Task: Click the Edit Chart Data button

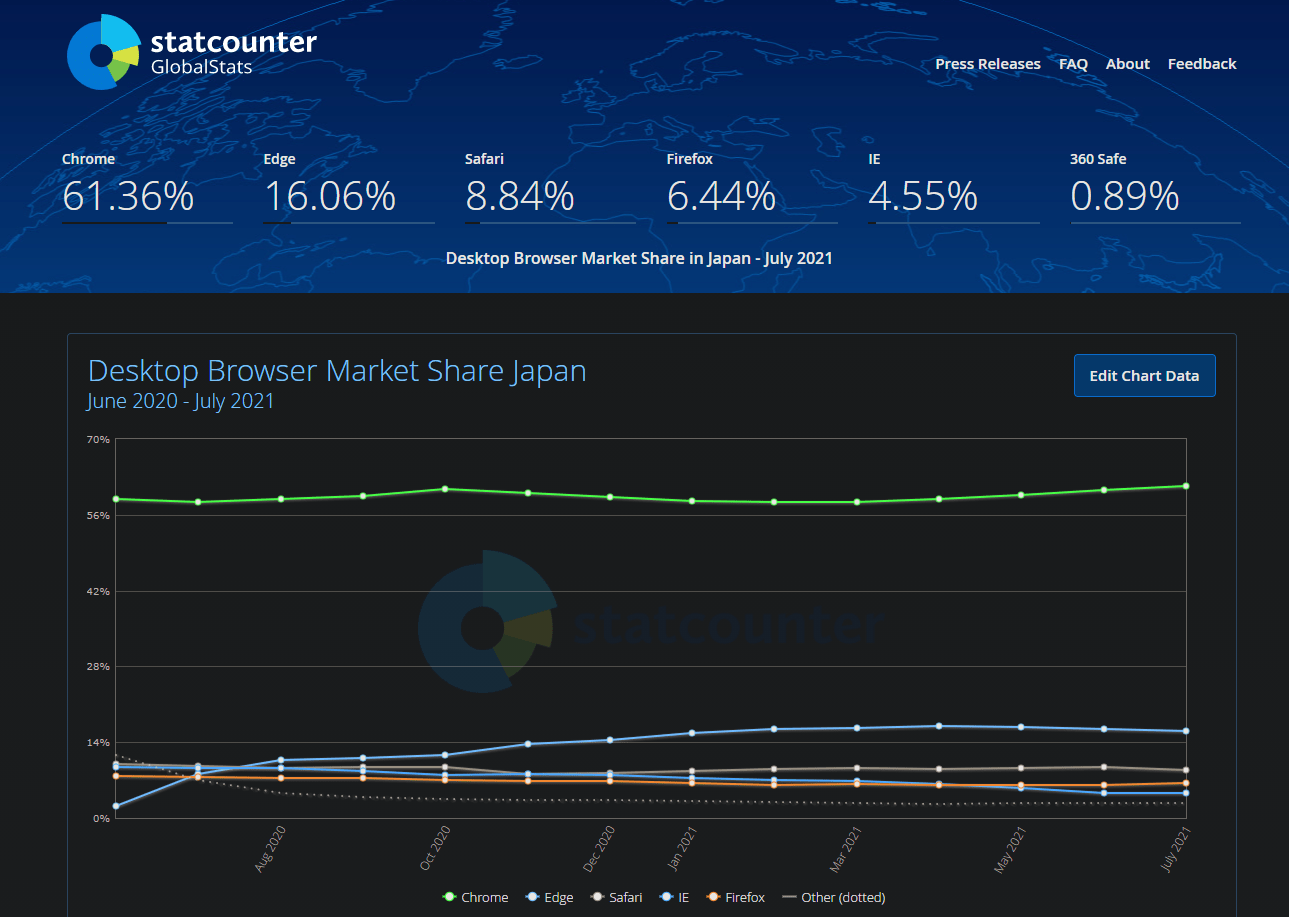Action: 1144,376
